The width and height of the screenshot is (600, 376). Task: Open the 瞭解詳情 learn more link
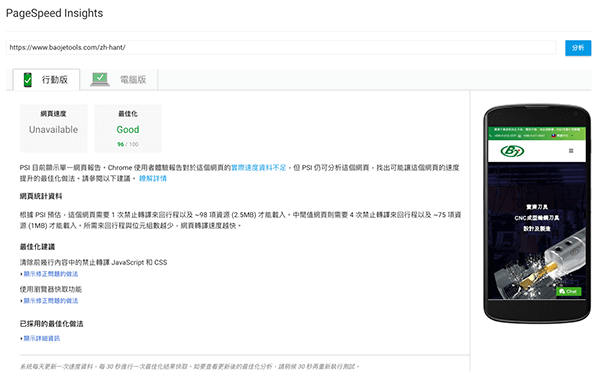(153, 178)
